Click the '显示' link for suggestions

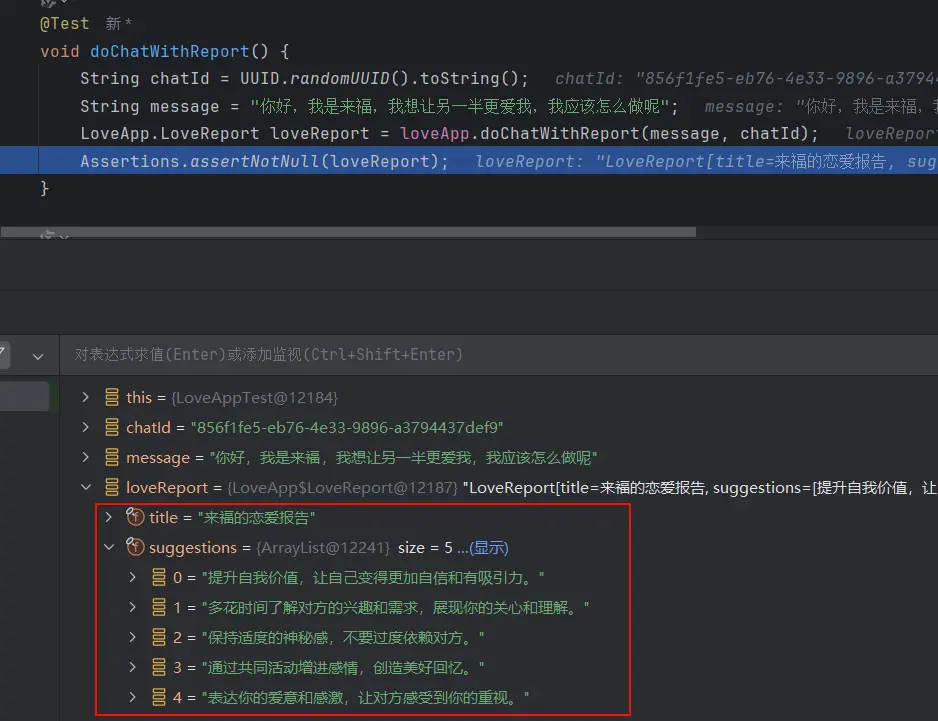488,547
